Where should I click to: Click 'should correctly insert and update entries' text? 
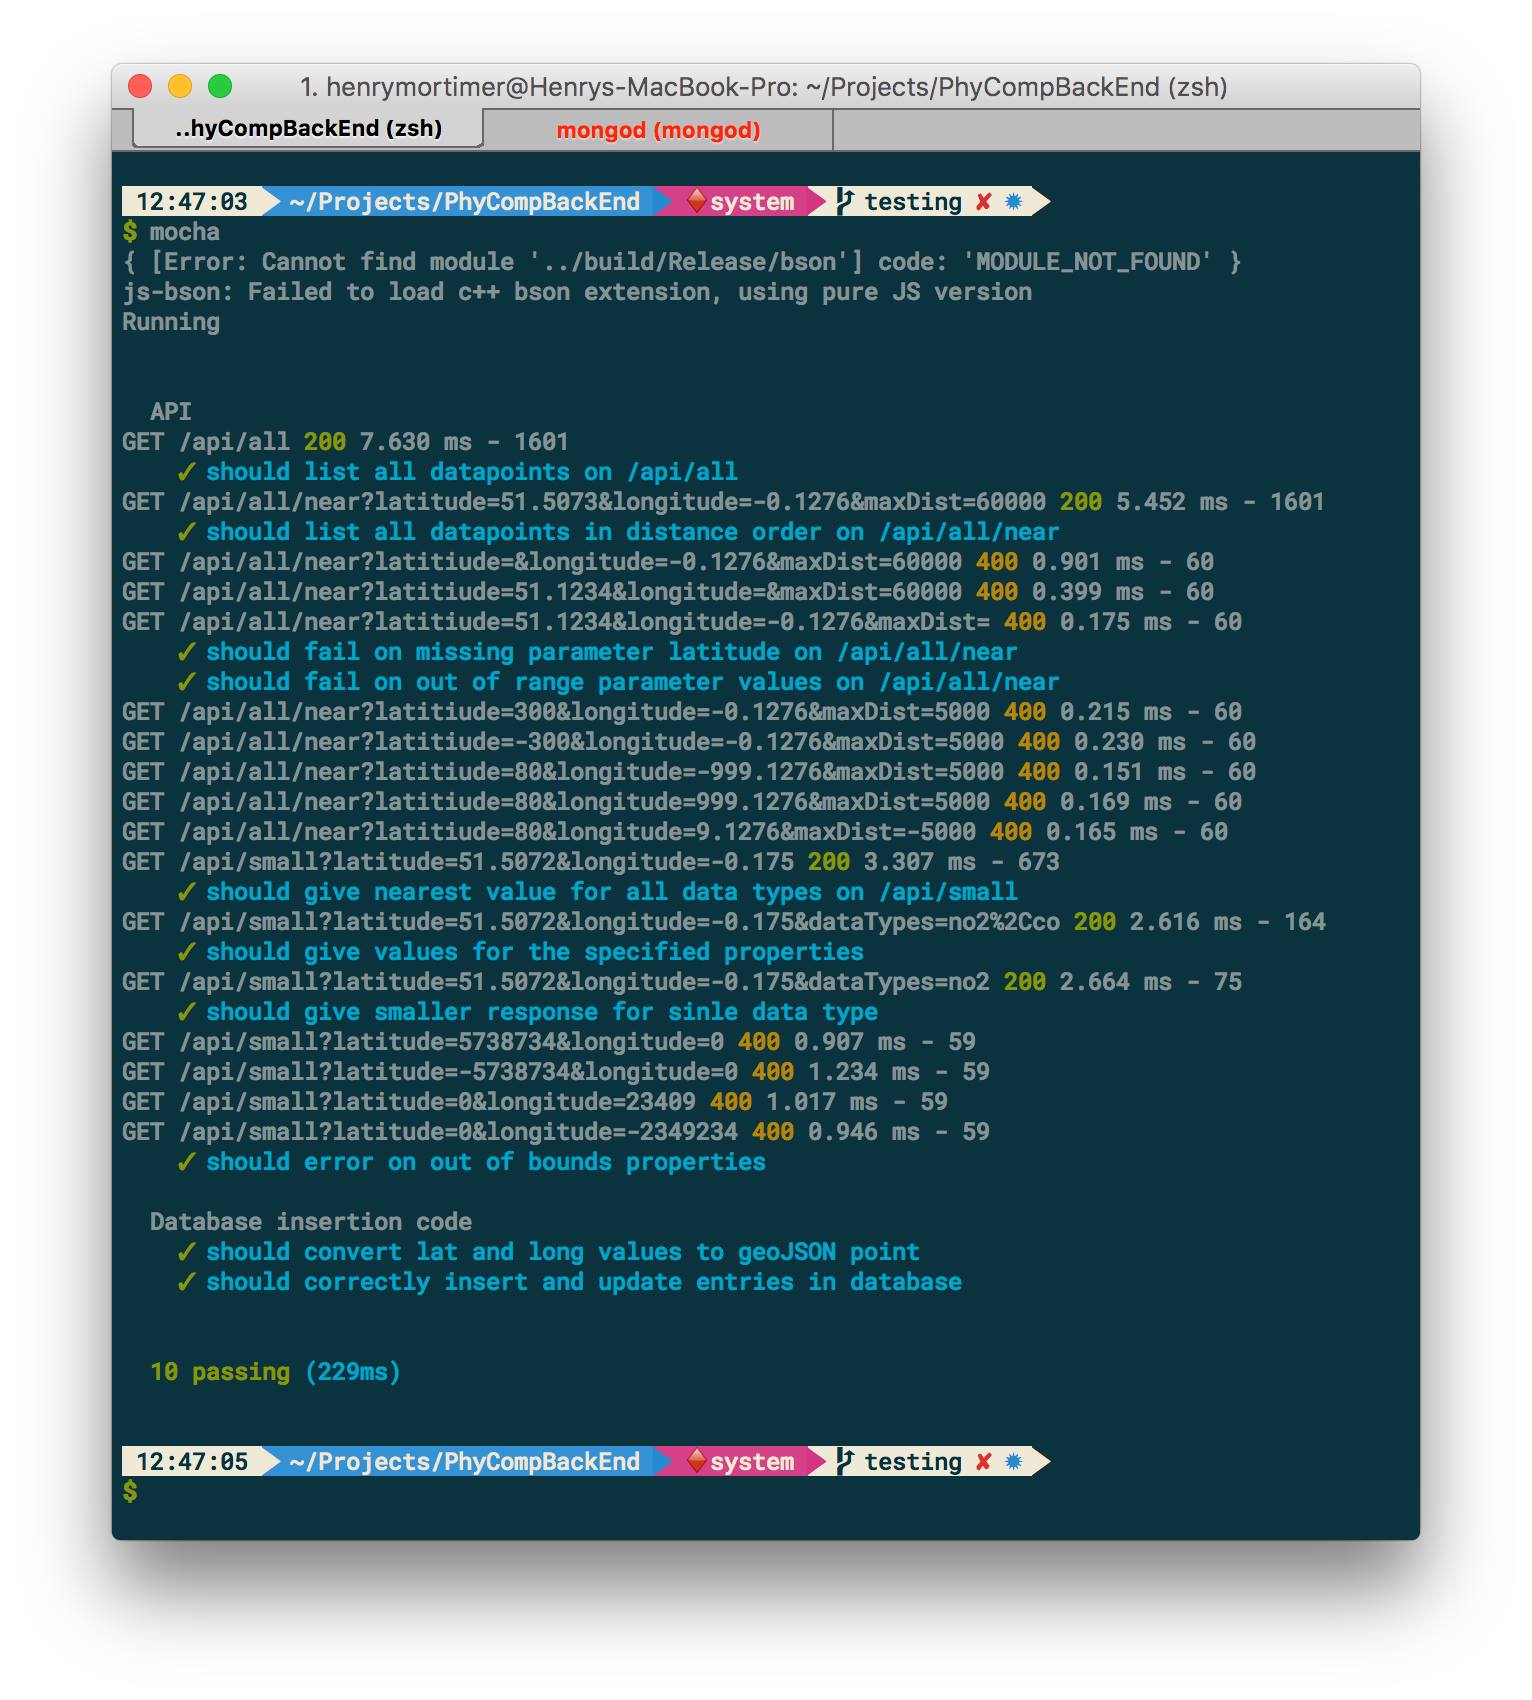[x=584, y=1282]
